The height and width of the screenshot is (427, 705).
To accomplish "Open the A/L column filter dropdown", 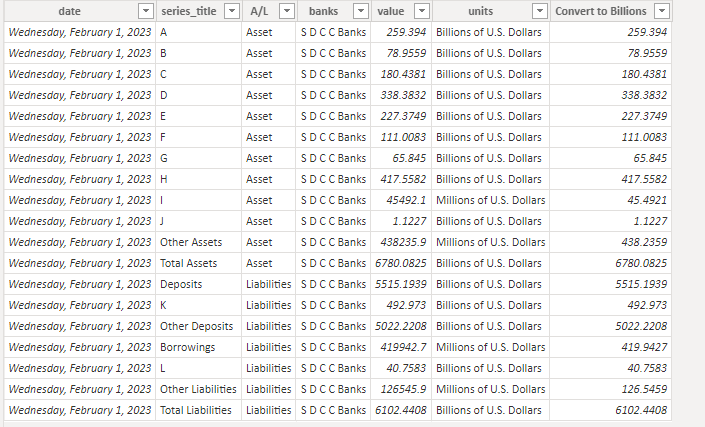I will [287, 11].
